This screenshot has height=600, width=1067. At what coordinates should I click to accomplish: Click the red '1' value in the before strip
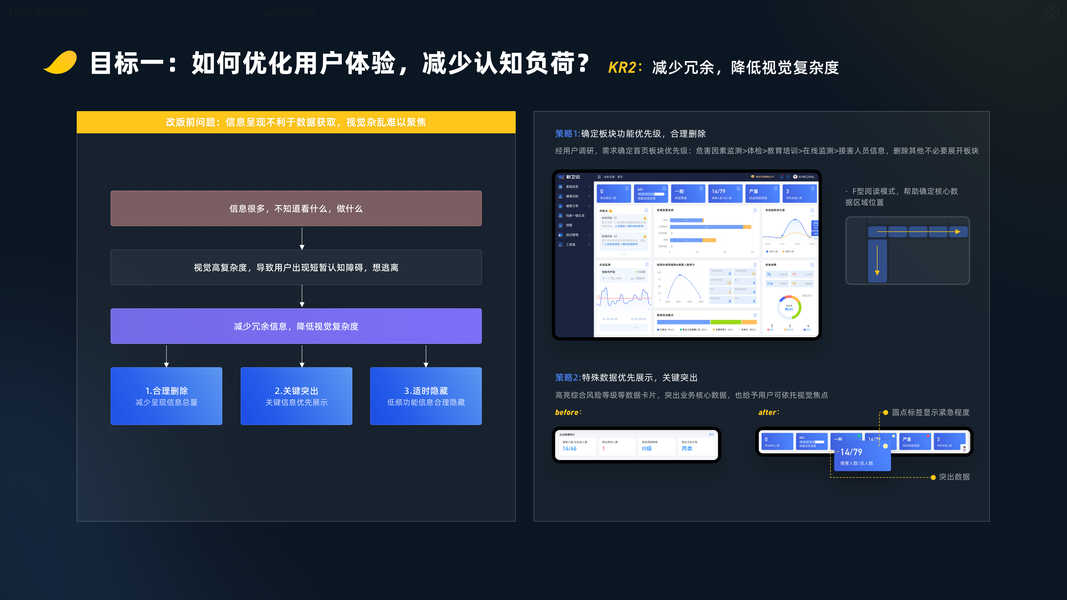tap(604, 448)
